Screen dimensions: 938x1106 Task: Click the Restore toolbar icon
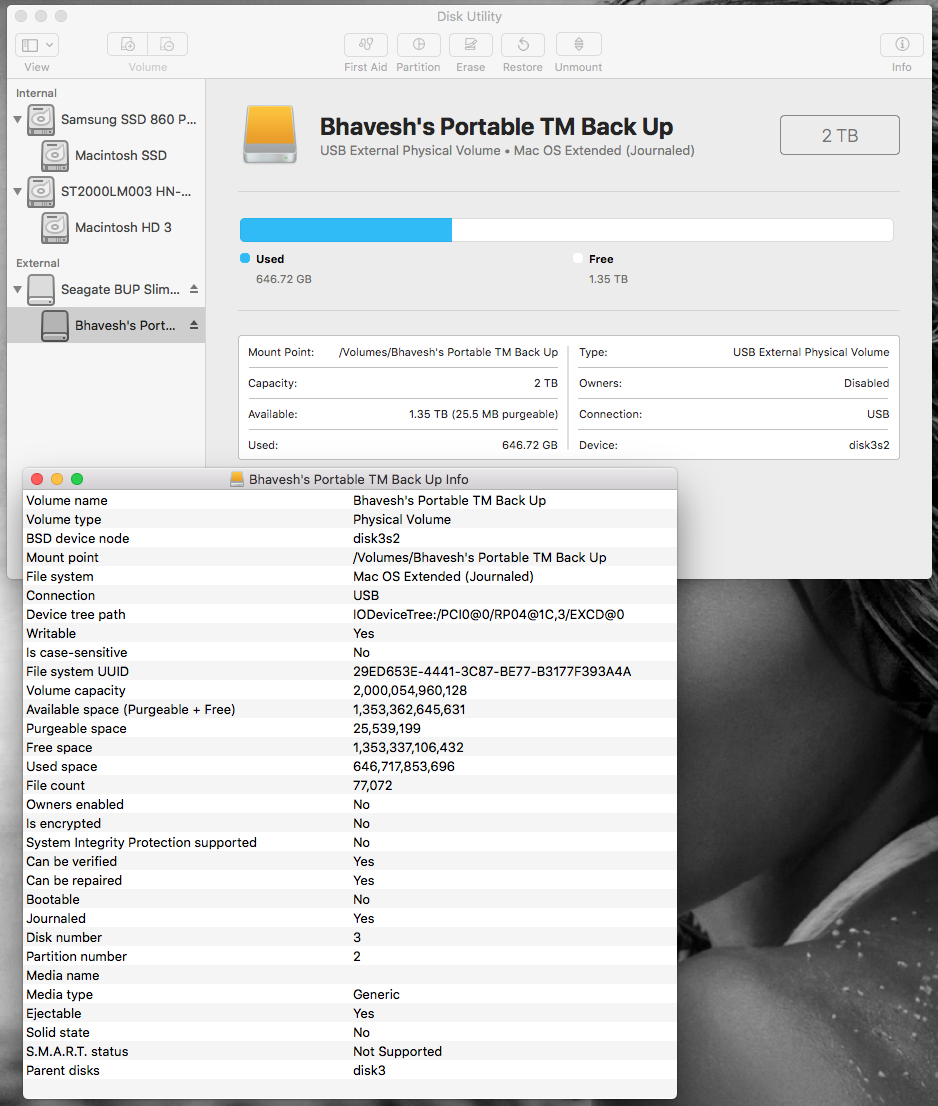pyautogui.click(x=523, y=44)
